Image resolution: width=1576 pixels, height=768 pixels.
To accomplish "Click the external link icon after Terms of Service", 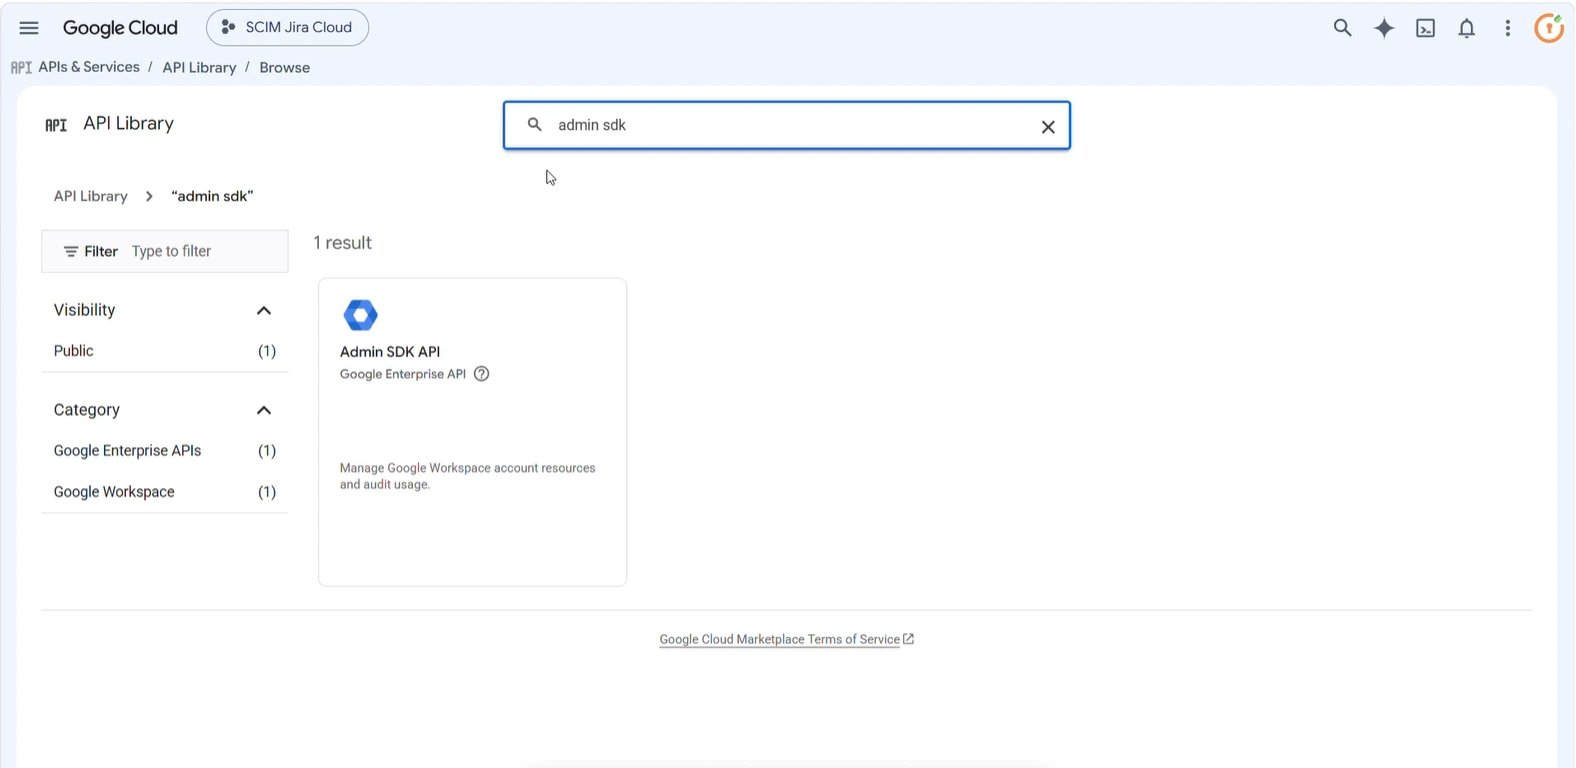I will point(908,639).
